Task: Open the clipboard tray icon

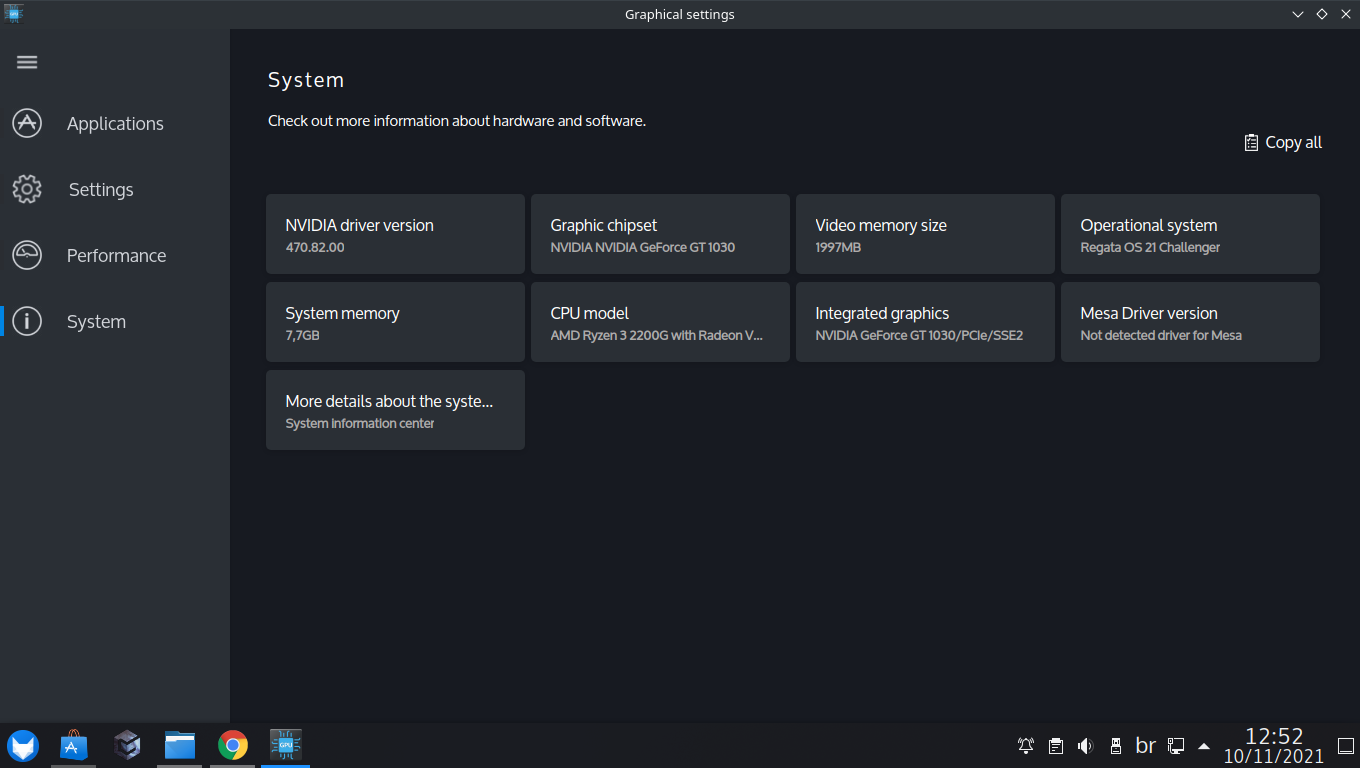Action: click(1056, 746)
